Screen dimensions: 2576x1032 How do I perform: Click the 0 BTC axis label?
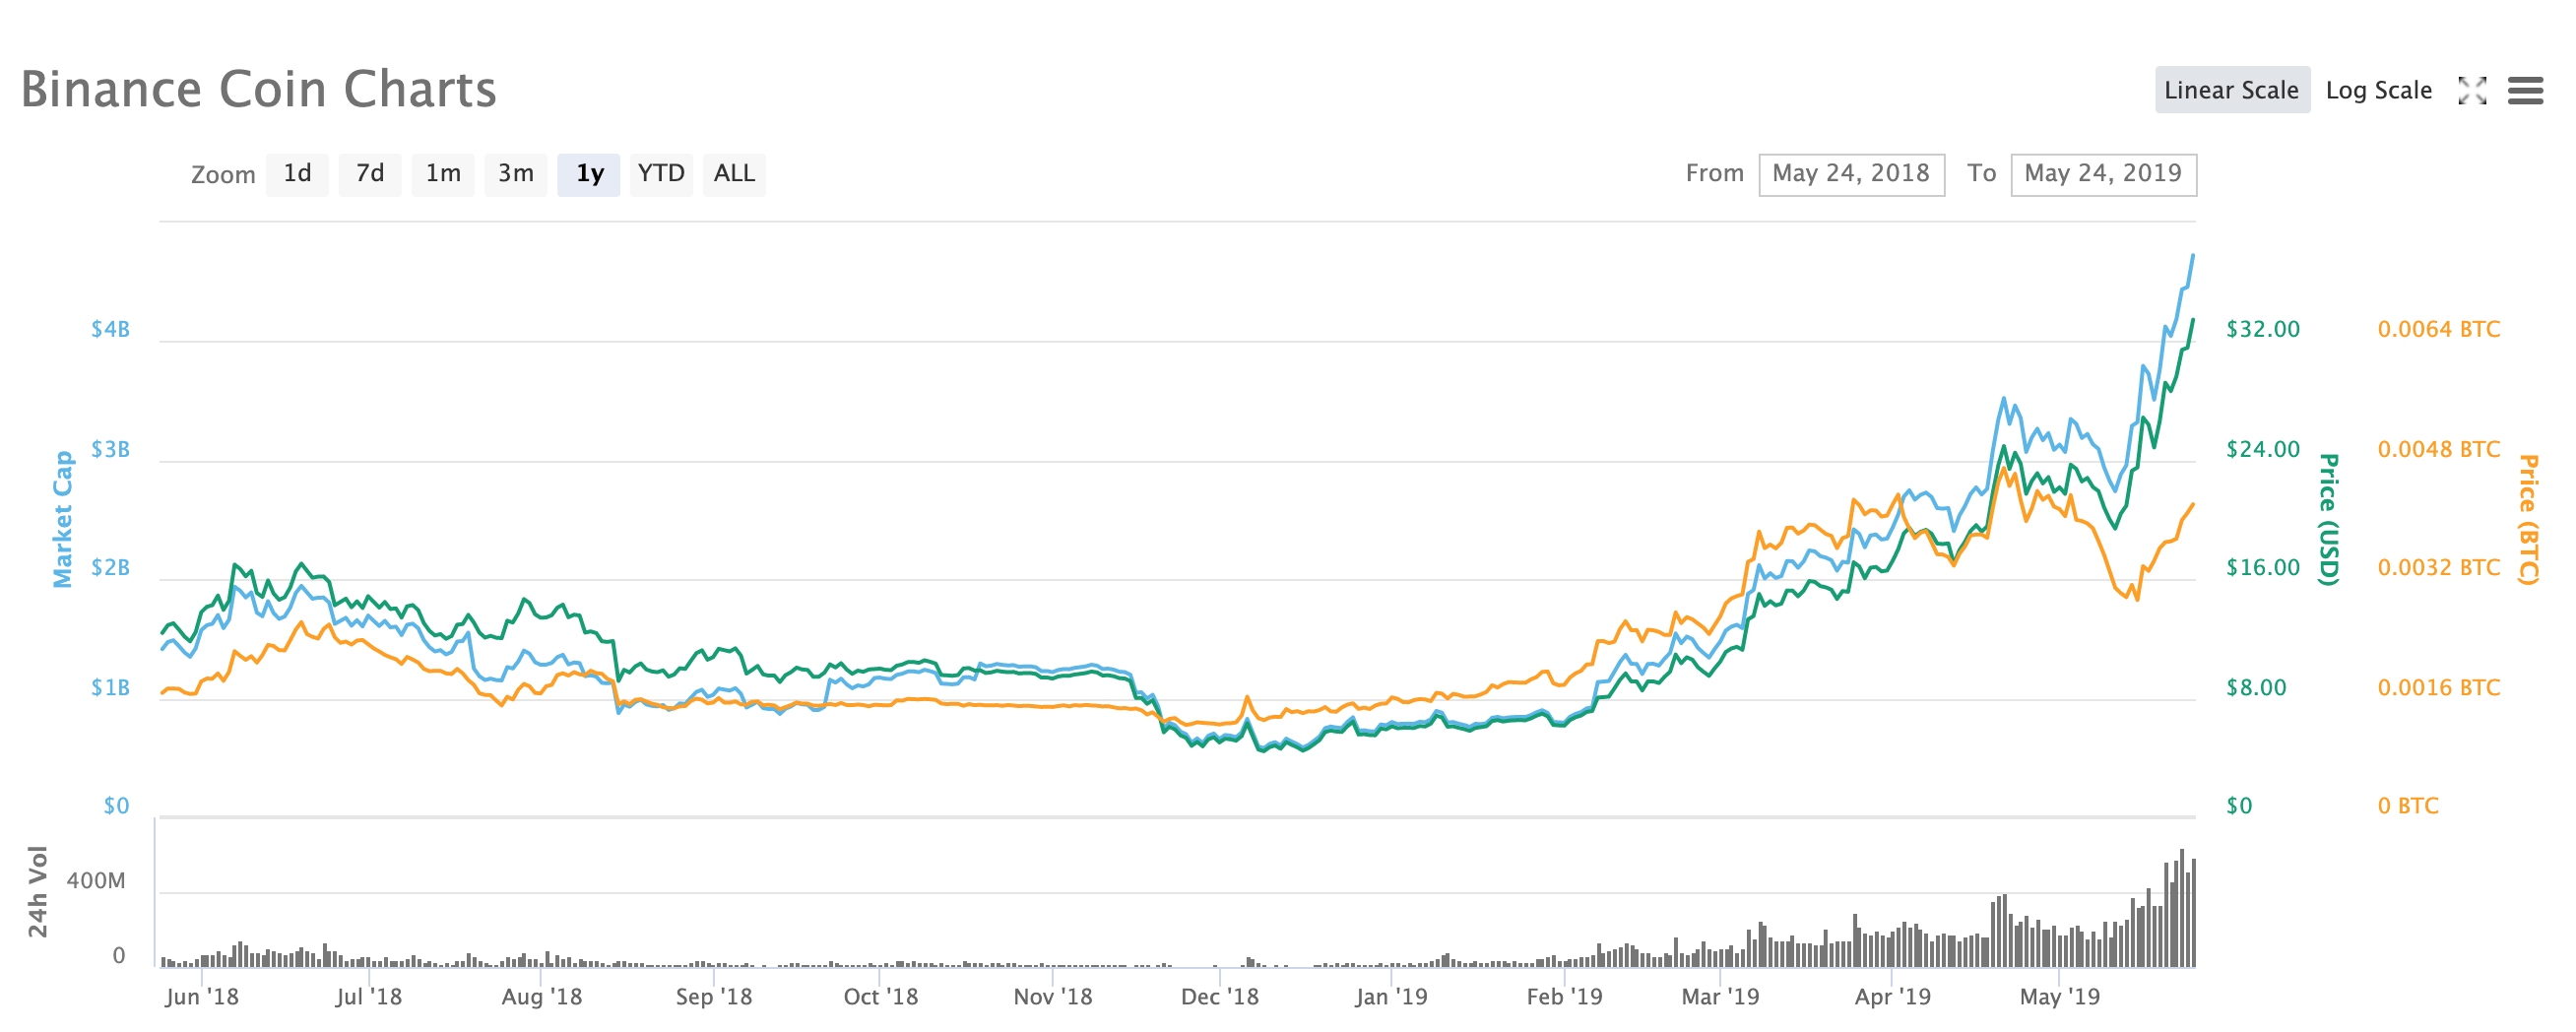point(2408,806)
